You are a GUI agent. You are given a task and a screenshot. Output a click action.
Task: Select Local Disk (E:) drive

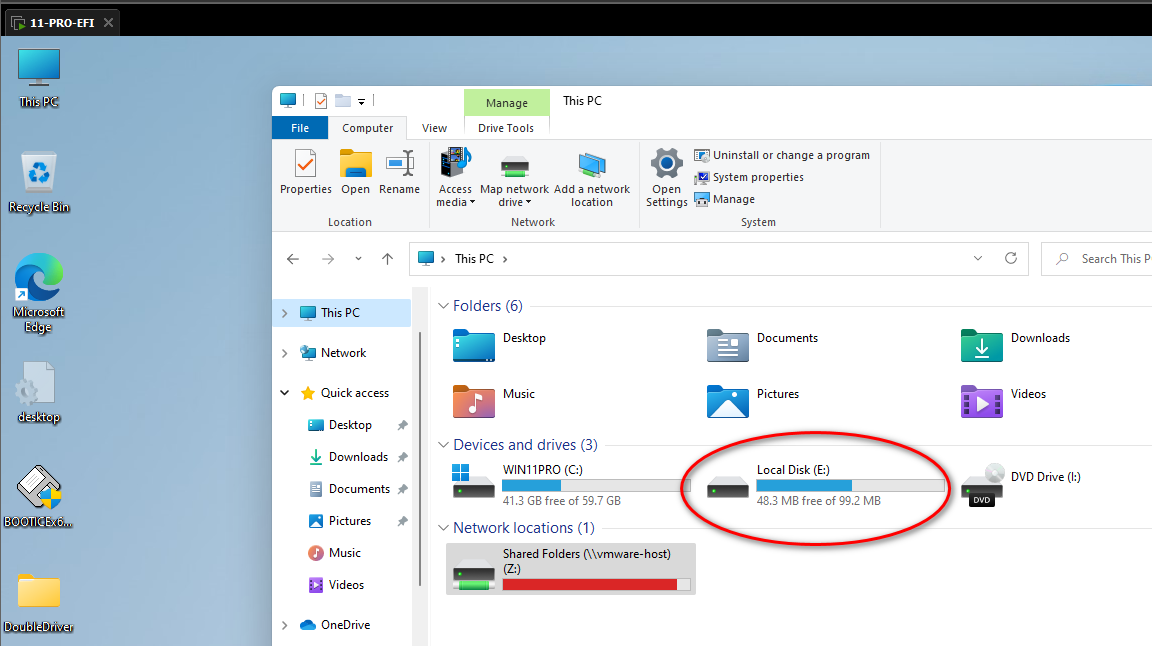pyautogui.click(x=825, y=485)
